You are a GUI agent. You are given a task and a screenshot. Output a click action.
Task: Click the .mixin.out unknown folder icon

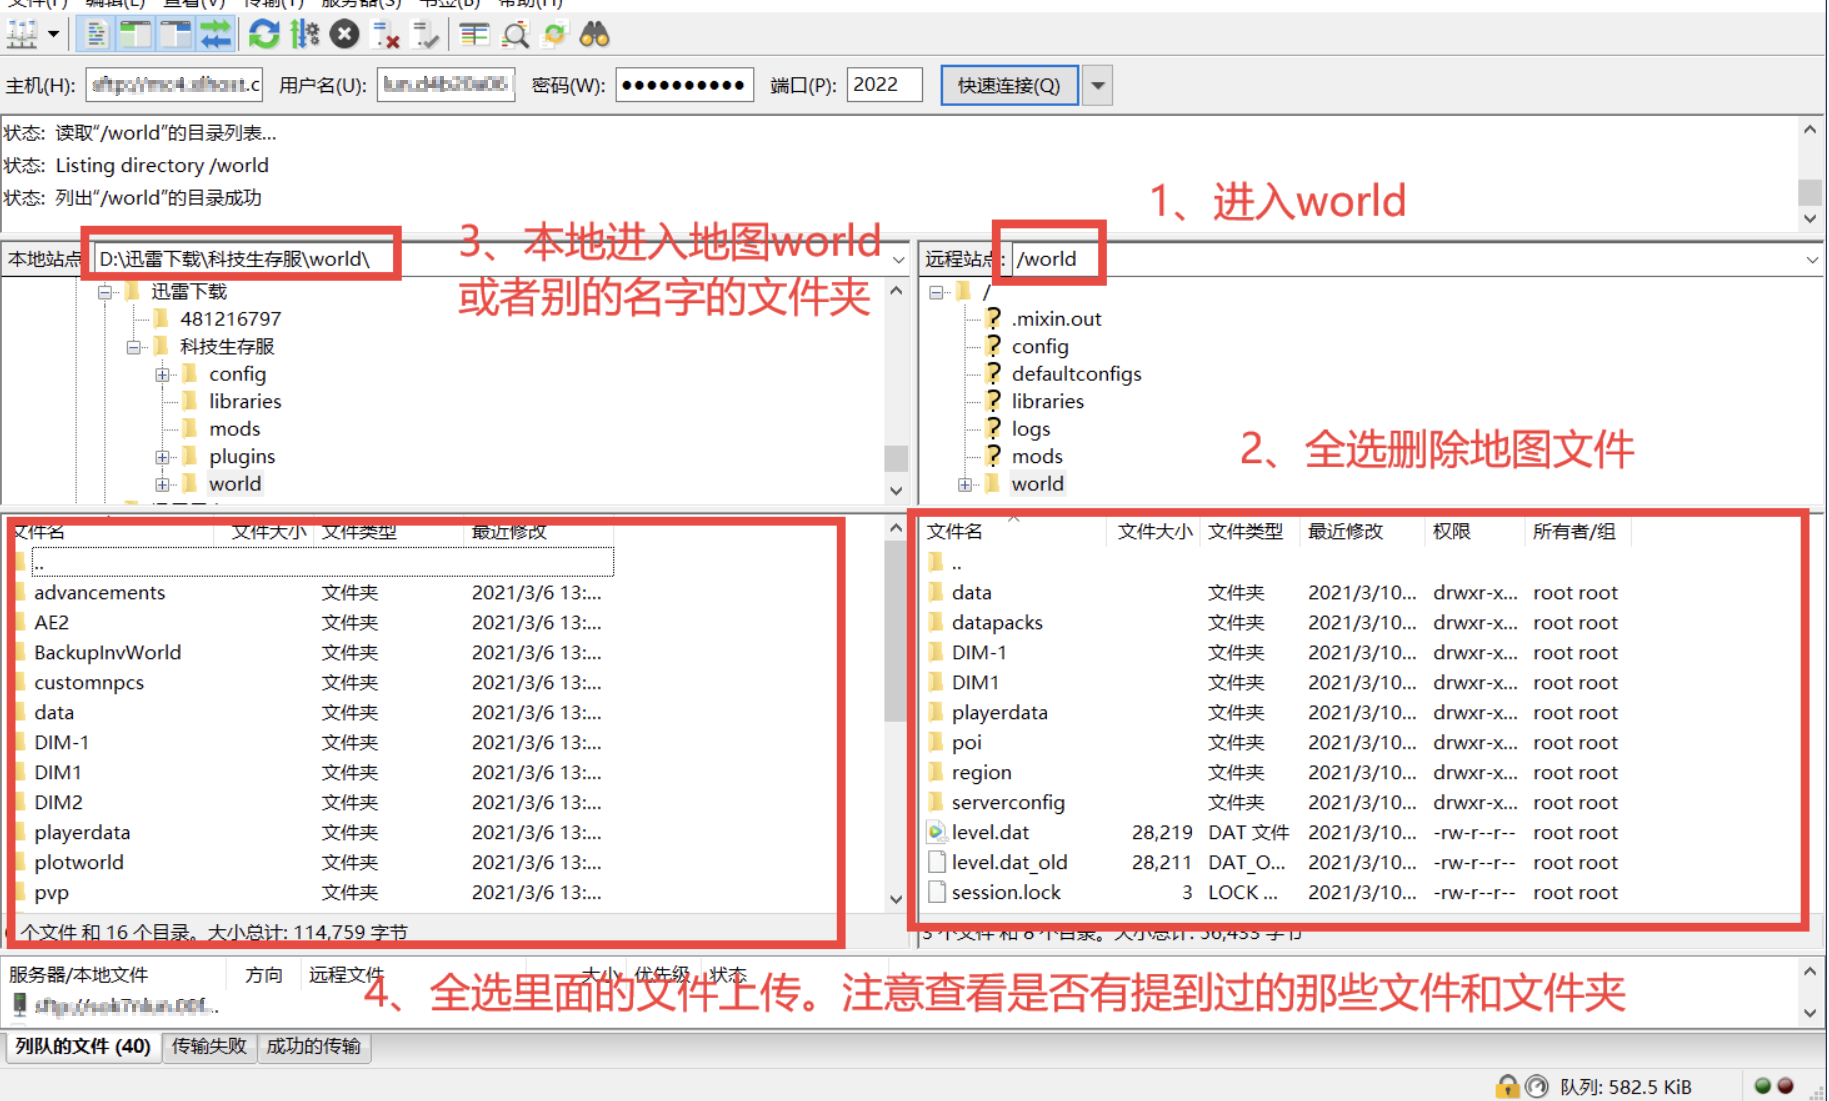(x=993, y=319)
